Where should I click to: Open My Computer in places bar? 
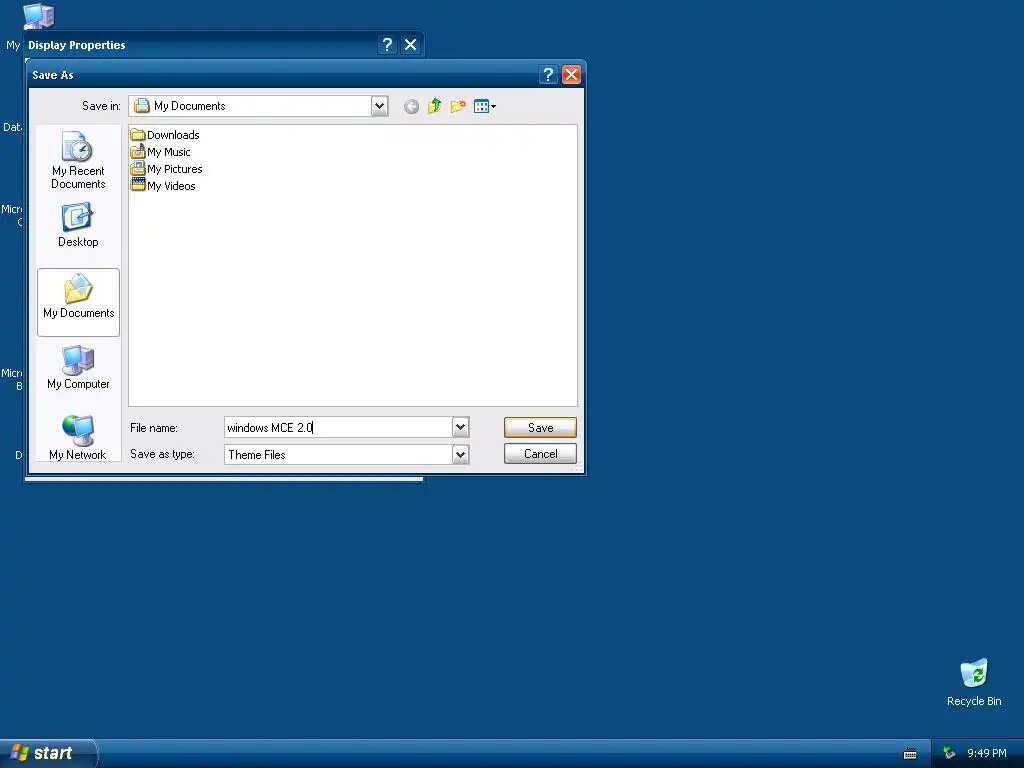(x=78, y=367)
